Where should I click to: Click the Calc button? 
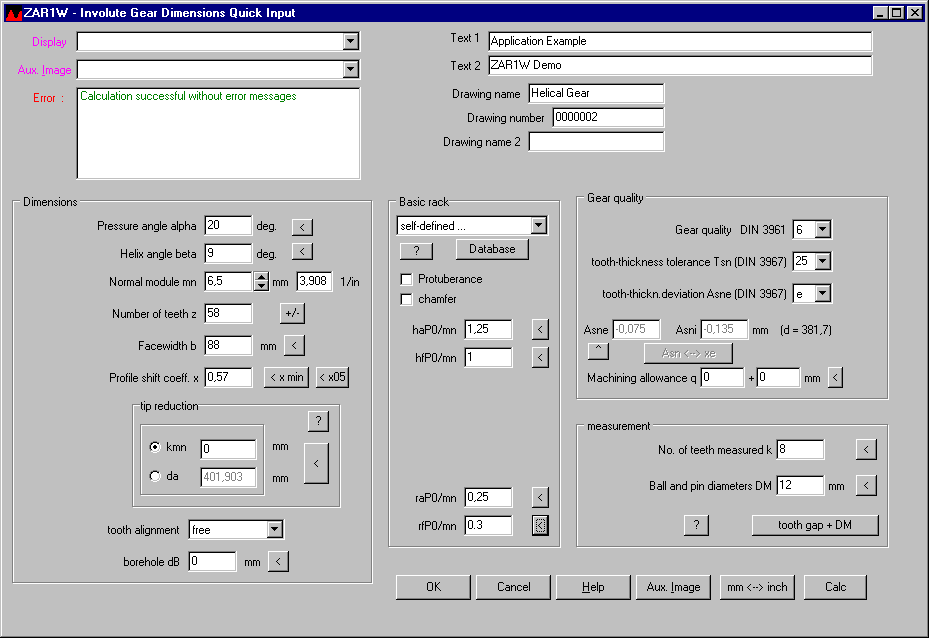[x=835, y=587]
